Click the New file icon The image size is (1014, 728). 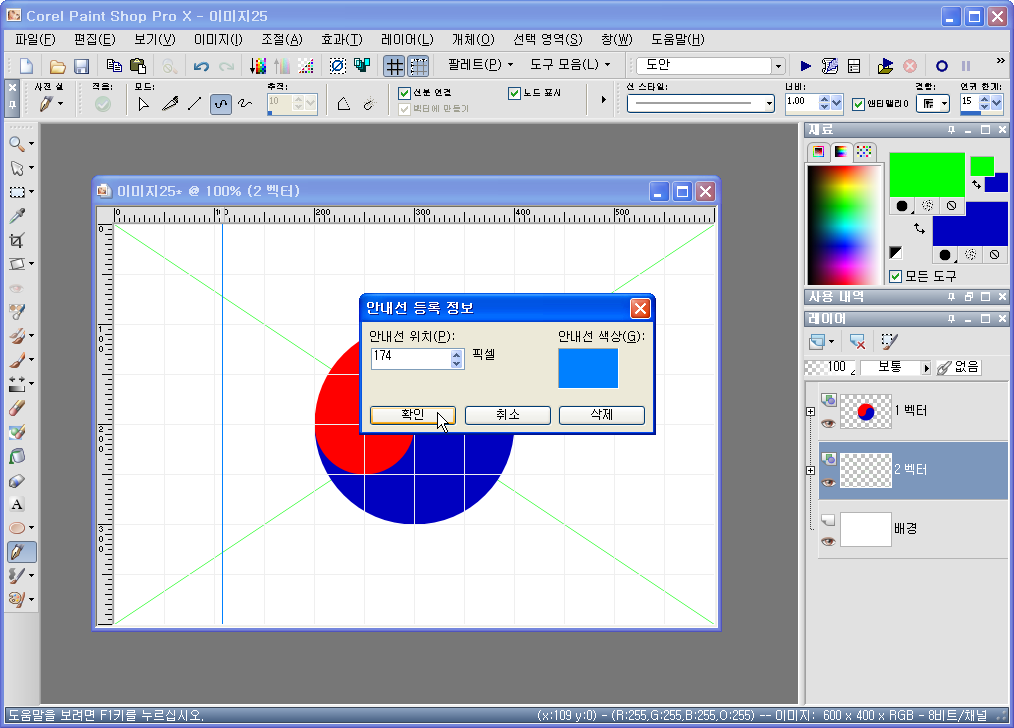[27, 66]
